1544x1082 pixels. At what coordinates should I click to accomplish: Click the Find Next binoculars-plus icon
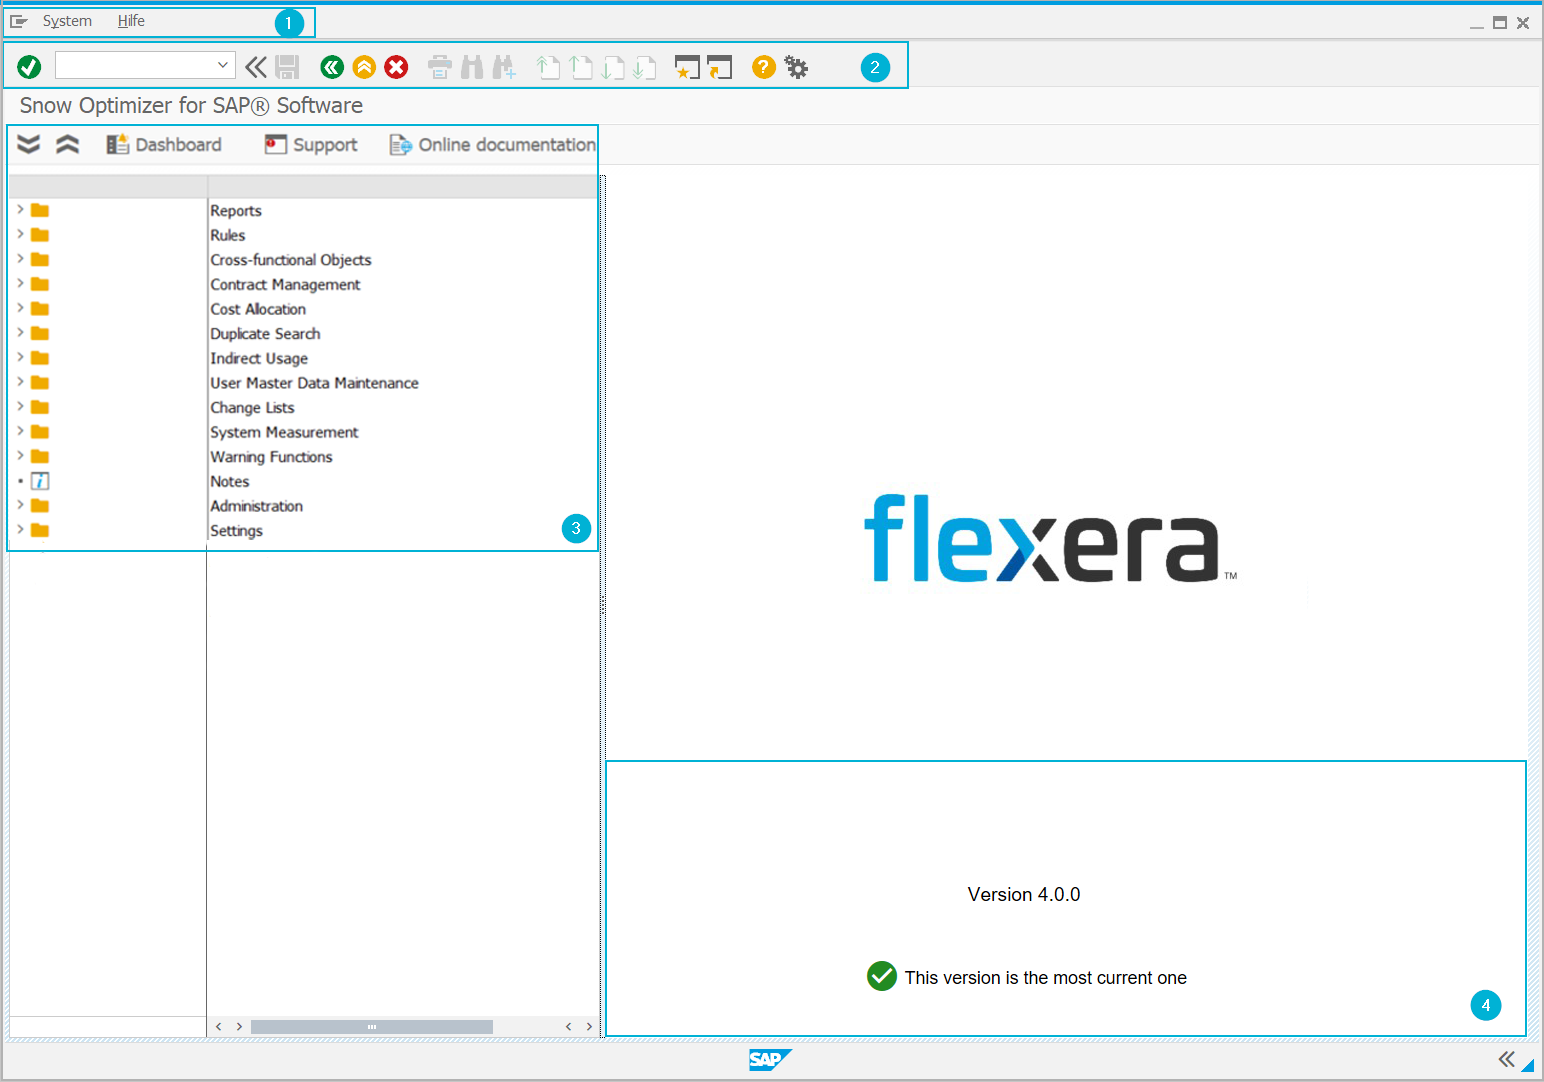[x=504, y=67]
